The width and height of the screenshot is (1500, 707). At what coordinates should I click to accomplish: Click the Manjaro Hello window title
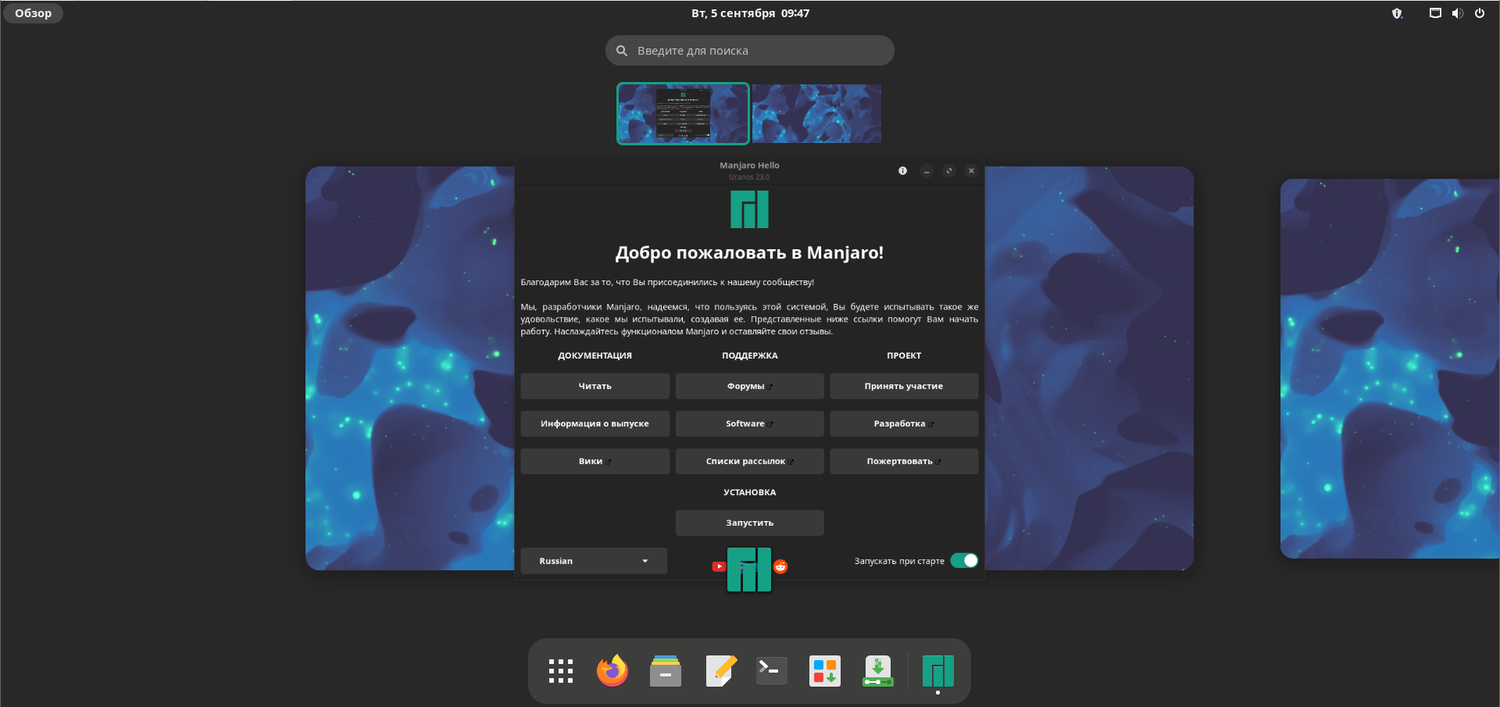[x=750, y=165]
